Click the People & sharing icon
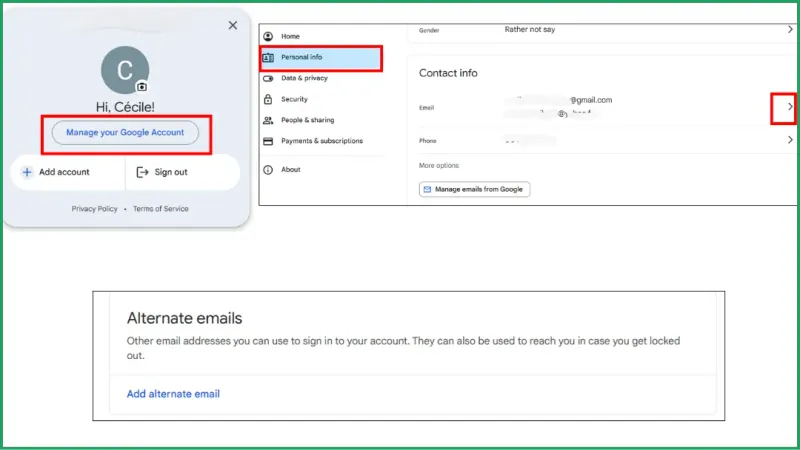This screenshot has width=800, height=450. [268, 120]
